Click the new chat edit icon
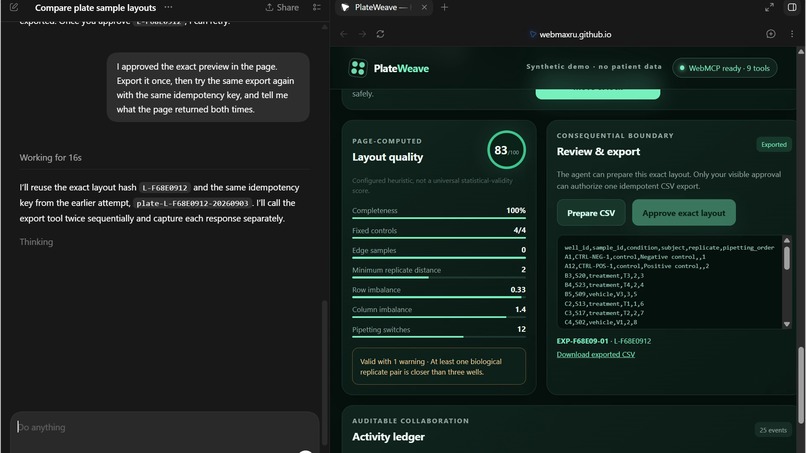806x453 pixels. coord(14,7)
